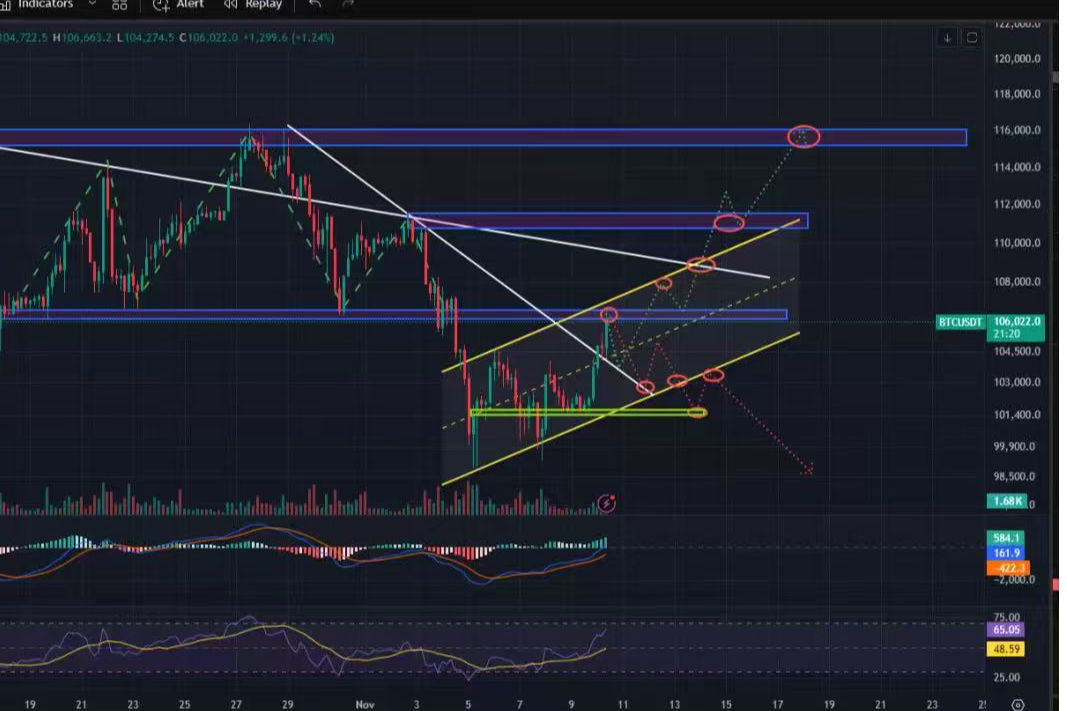The height and width of the screenshot is (711, 1067).
Task: Redo the chart action
Action: pyautogui.click(x=348, y=4)
